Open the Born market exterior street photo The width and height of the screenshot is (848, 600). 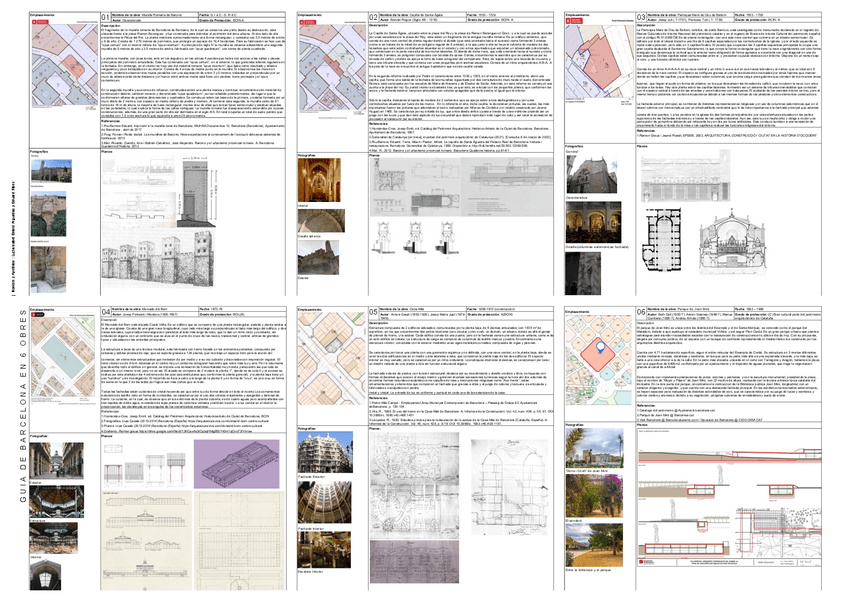point(57,460)
